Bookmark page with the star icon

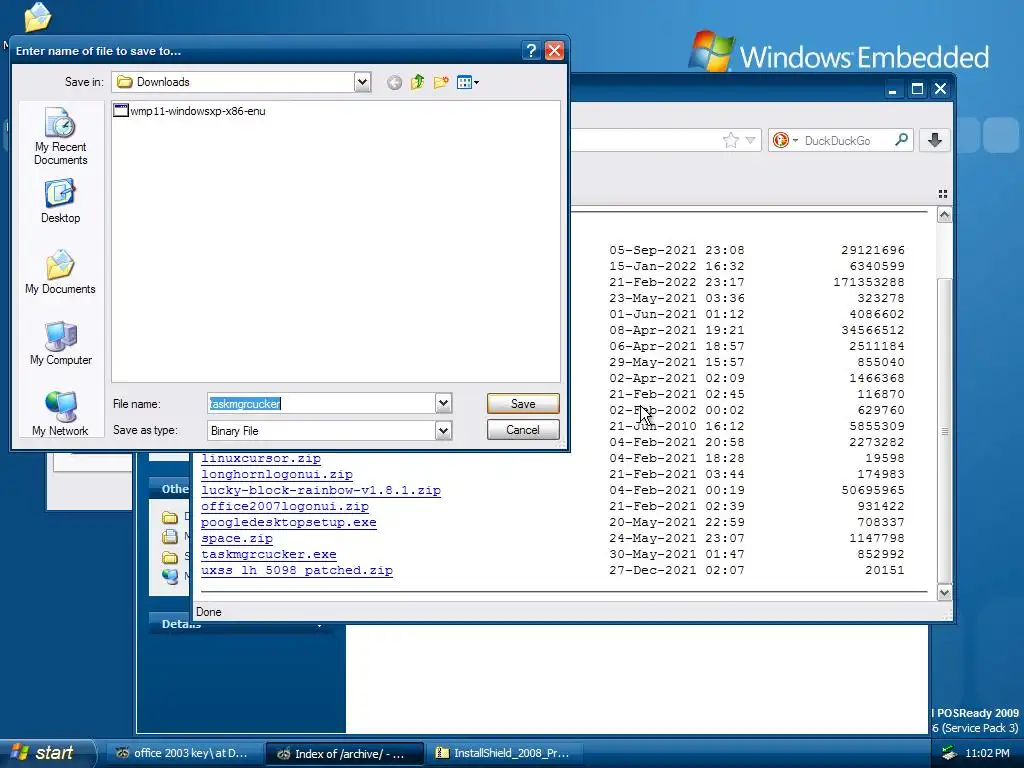click(x=731, y=140)
